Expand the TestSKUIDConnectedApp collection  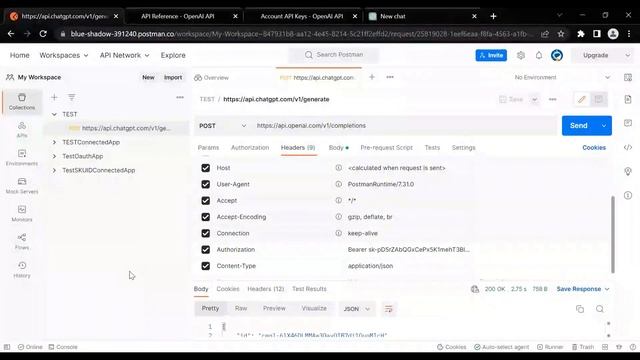pyautogui.click(x=54, y=170)
